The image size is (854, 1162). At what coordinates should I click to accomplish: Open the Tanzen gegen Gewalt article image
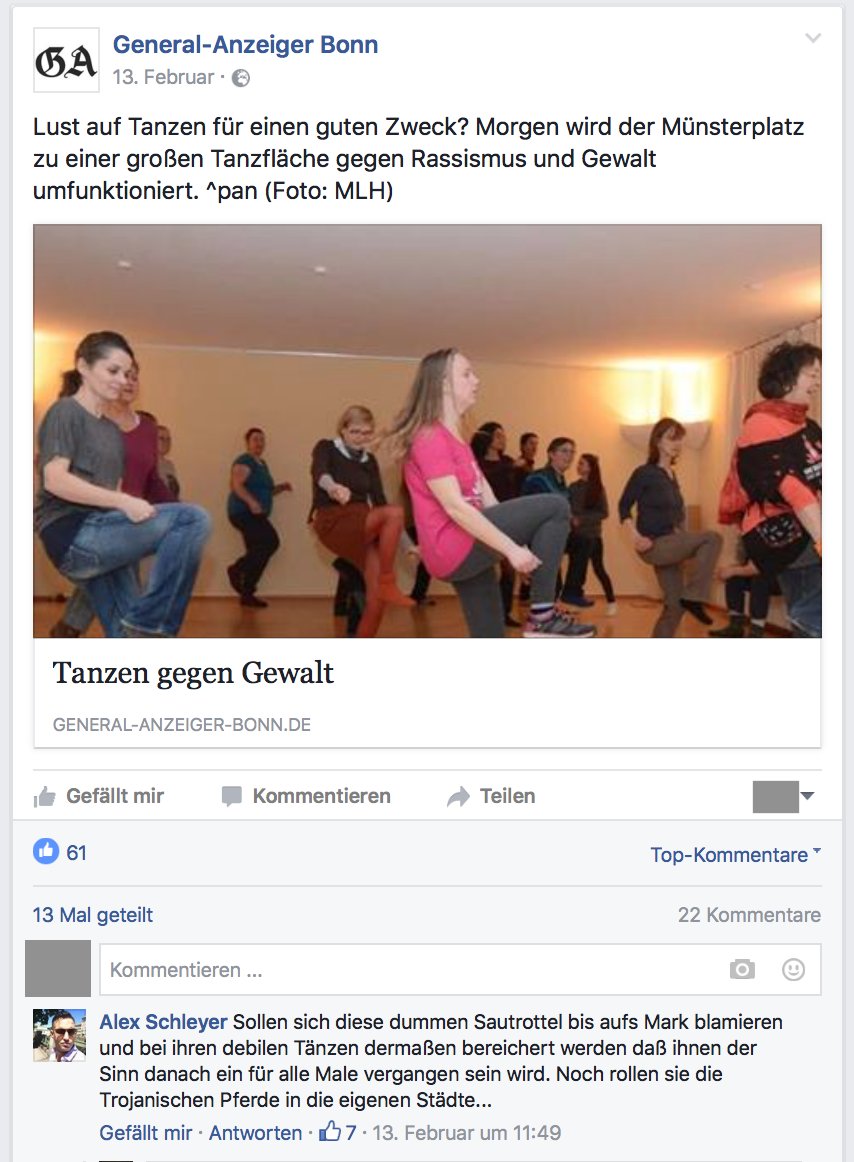click(x=427, y=431)
